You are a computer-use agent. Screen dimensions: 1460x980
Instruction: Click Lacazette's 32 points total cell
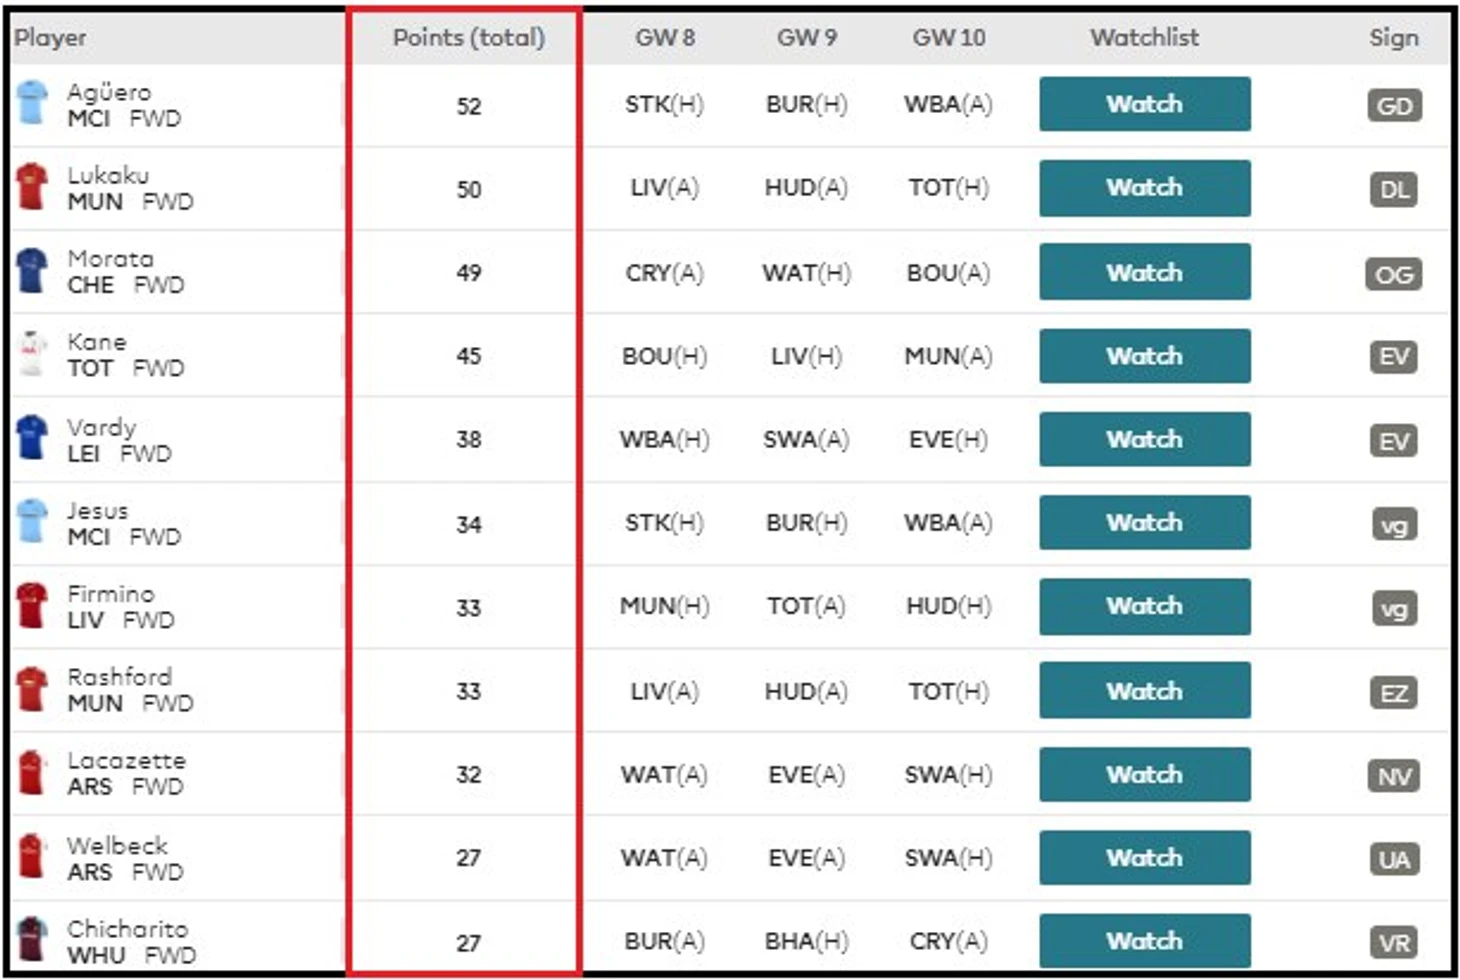[x=468, y=775]
